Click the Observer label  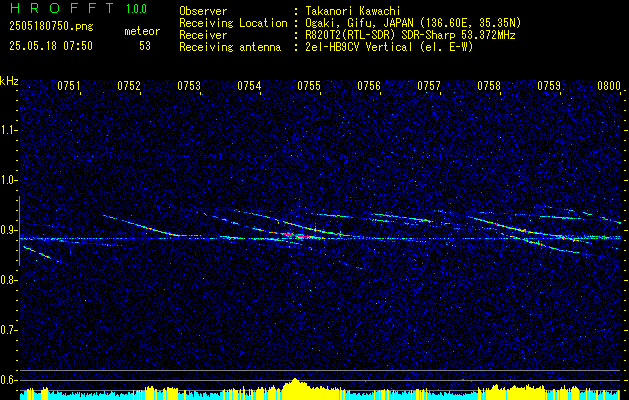pyautogui.click(x=203, y=11)
